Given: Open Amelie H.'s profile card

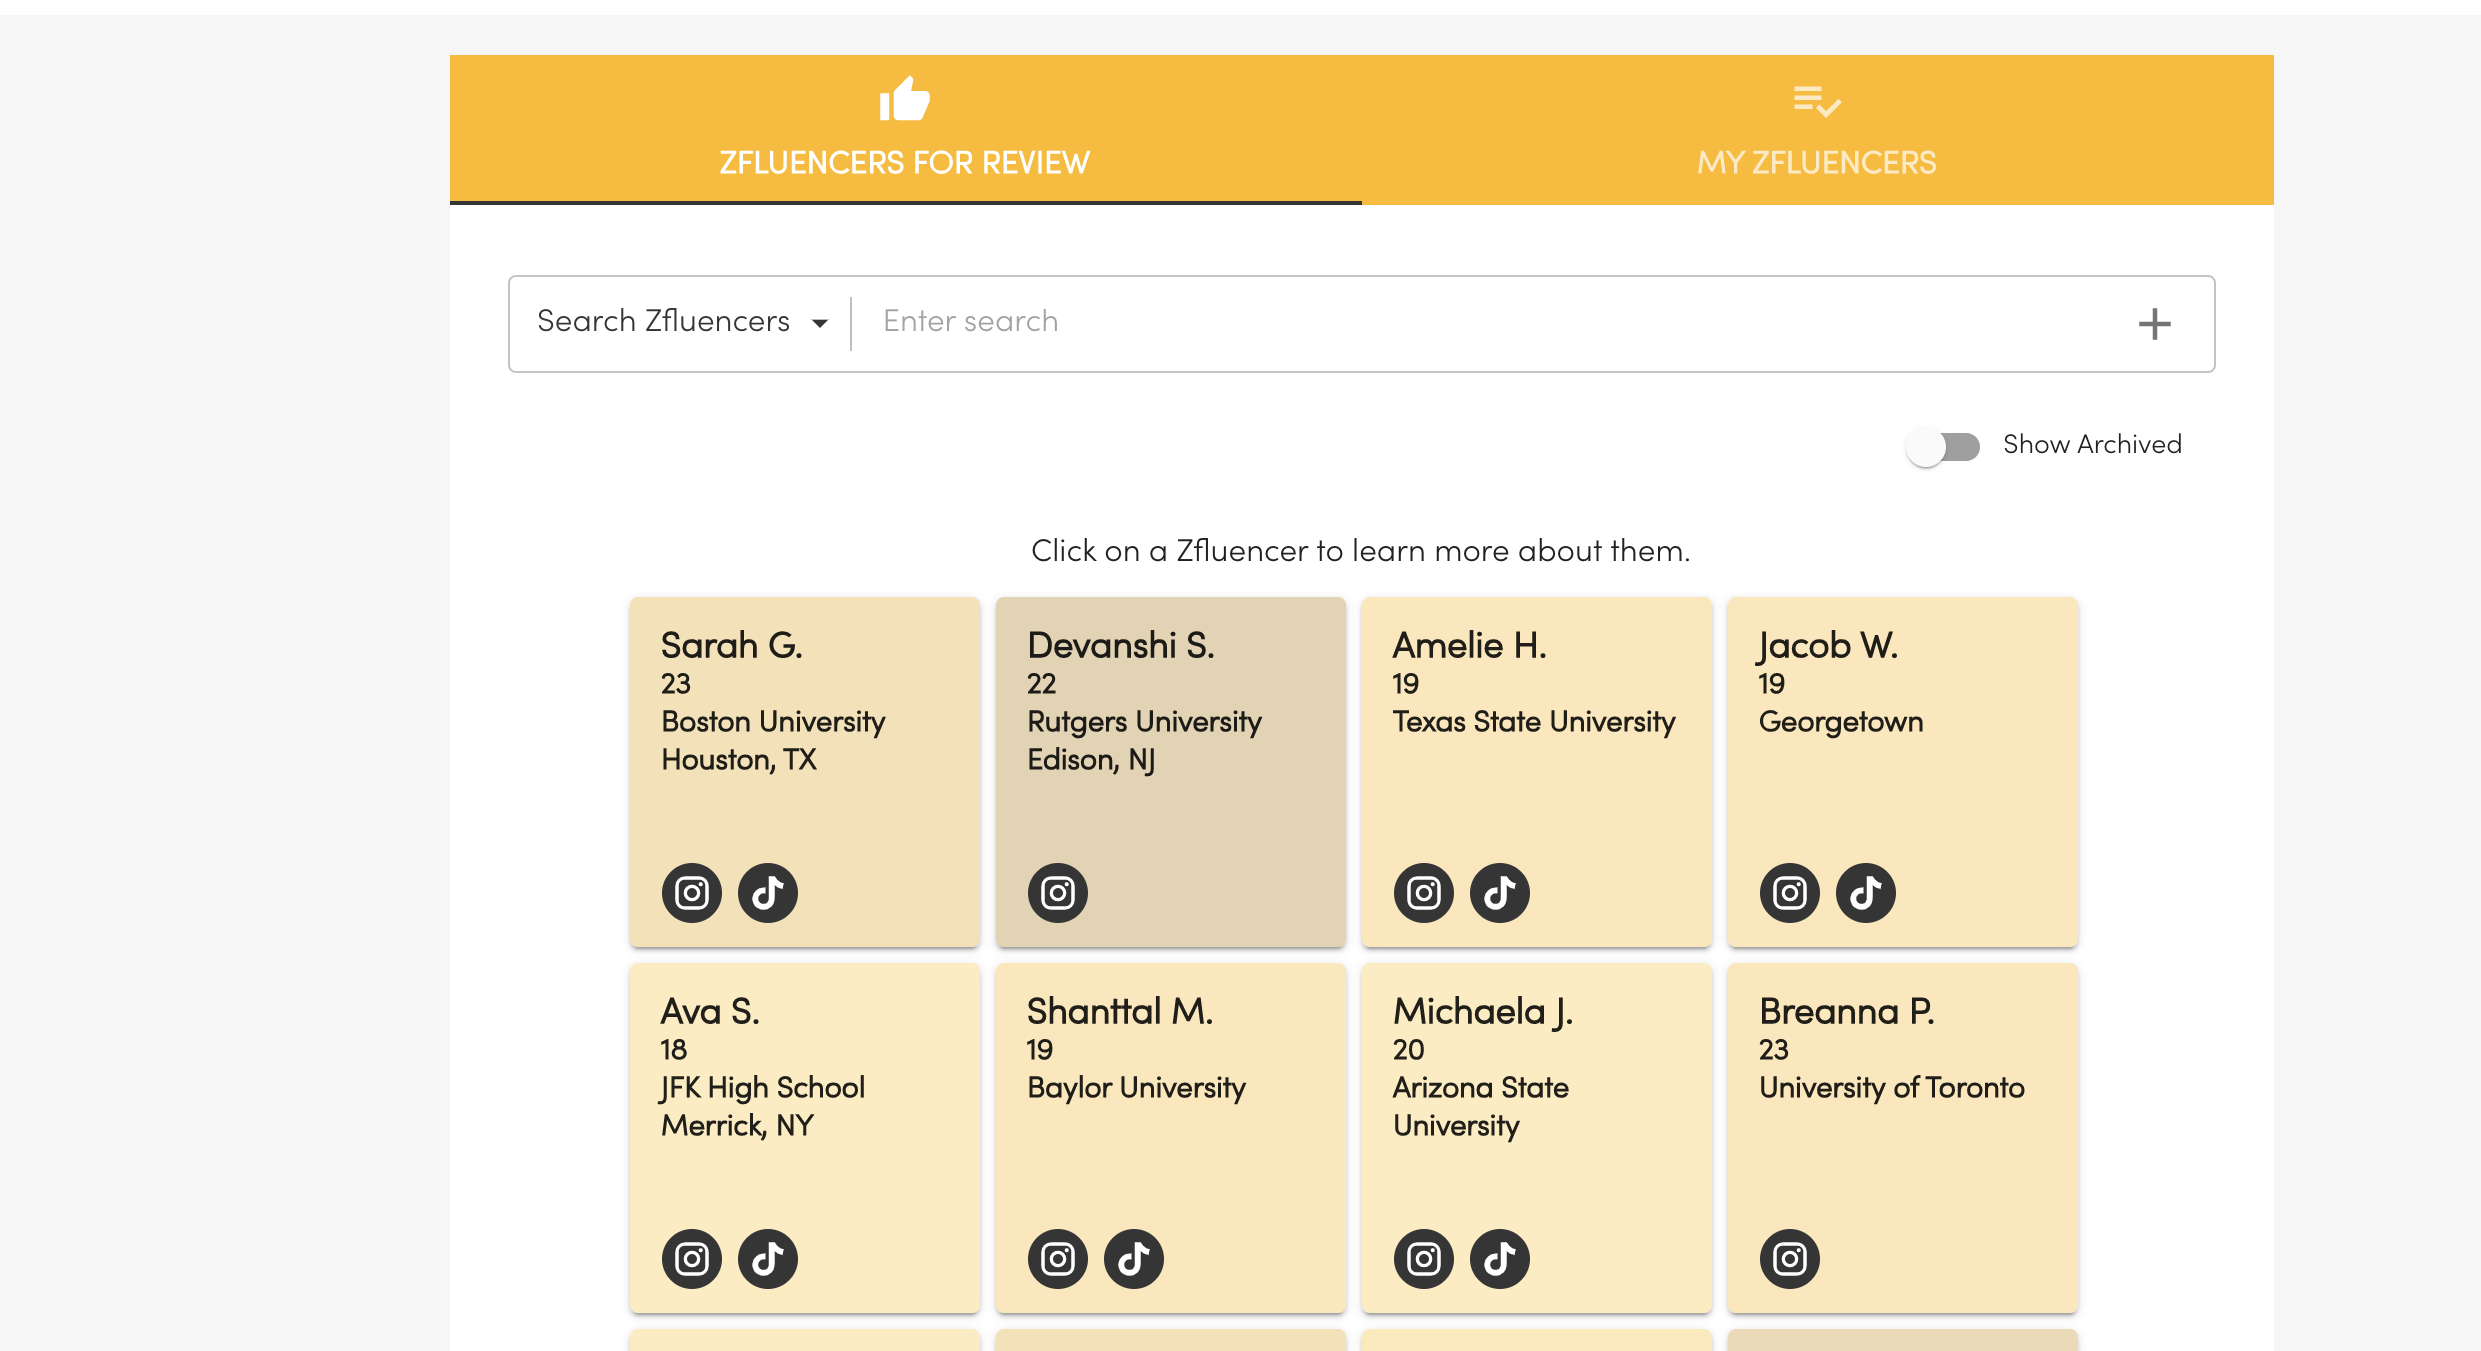Looking at the screenshot, I should tap(1537, 772).
